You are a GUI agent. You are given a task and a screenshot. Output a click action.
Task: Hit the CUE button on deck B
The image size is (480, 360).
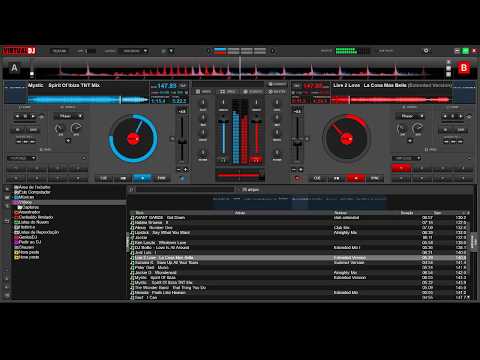(317, 178)
